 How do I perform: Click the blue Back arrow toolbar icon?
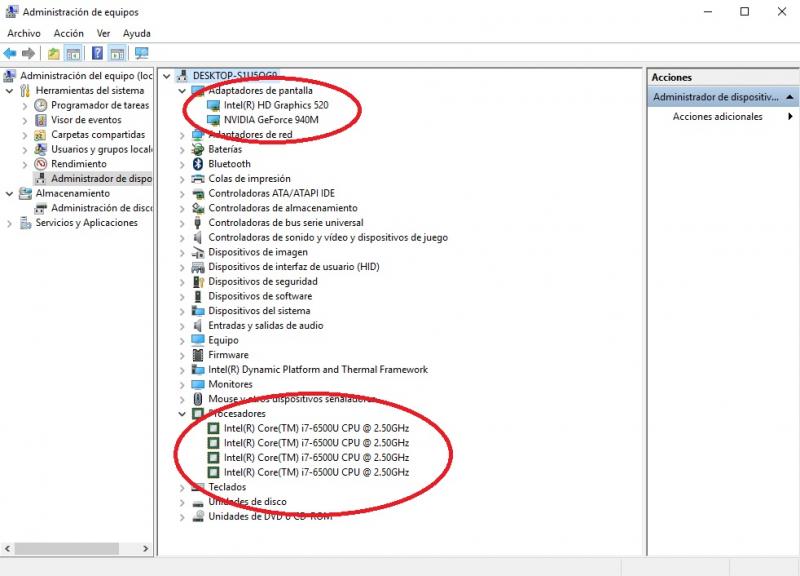click(10, 53)
